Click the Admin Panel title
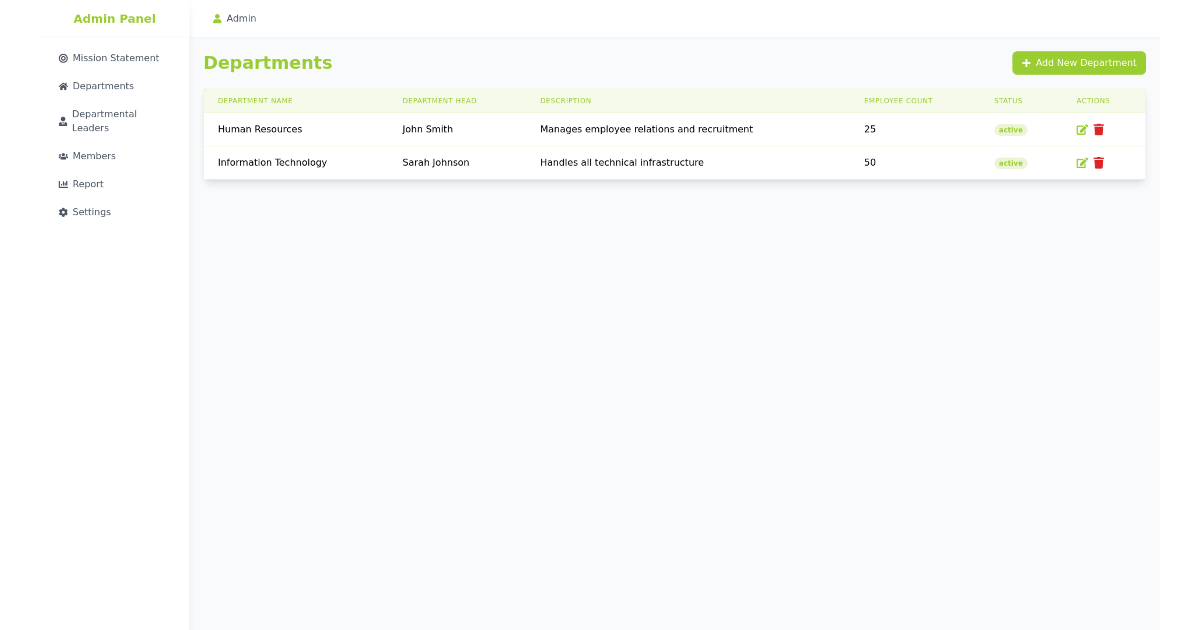 pyautogui.click(x=113, y=18)
